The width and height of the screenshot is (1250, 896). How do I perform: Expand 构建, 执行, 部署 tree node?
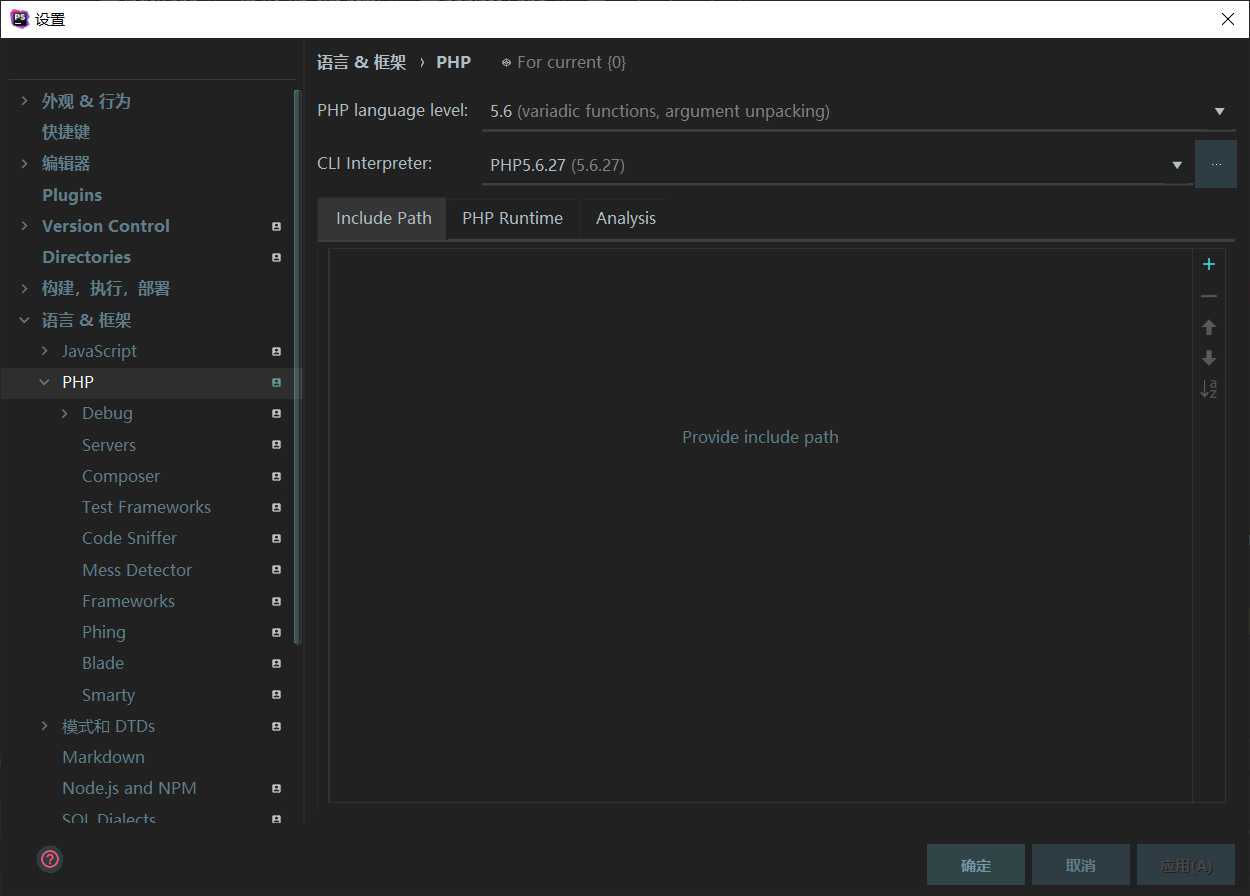(24, 288)
